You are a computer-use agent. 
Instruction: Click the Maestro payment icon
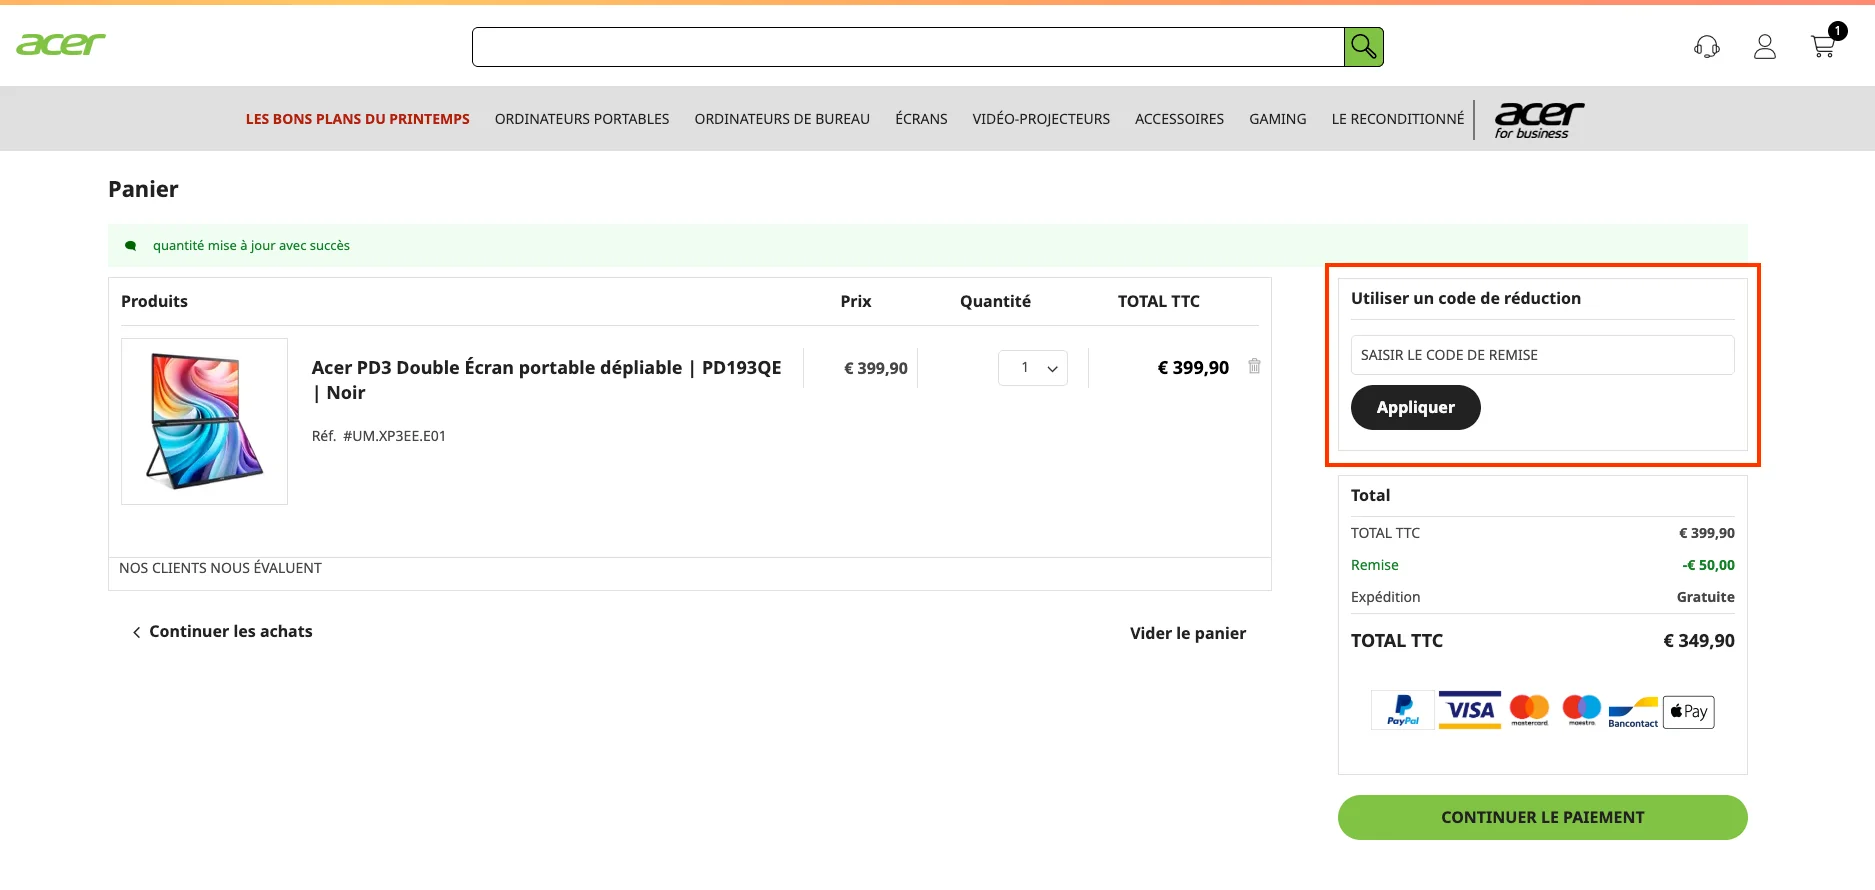(x=1581, y=710)
